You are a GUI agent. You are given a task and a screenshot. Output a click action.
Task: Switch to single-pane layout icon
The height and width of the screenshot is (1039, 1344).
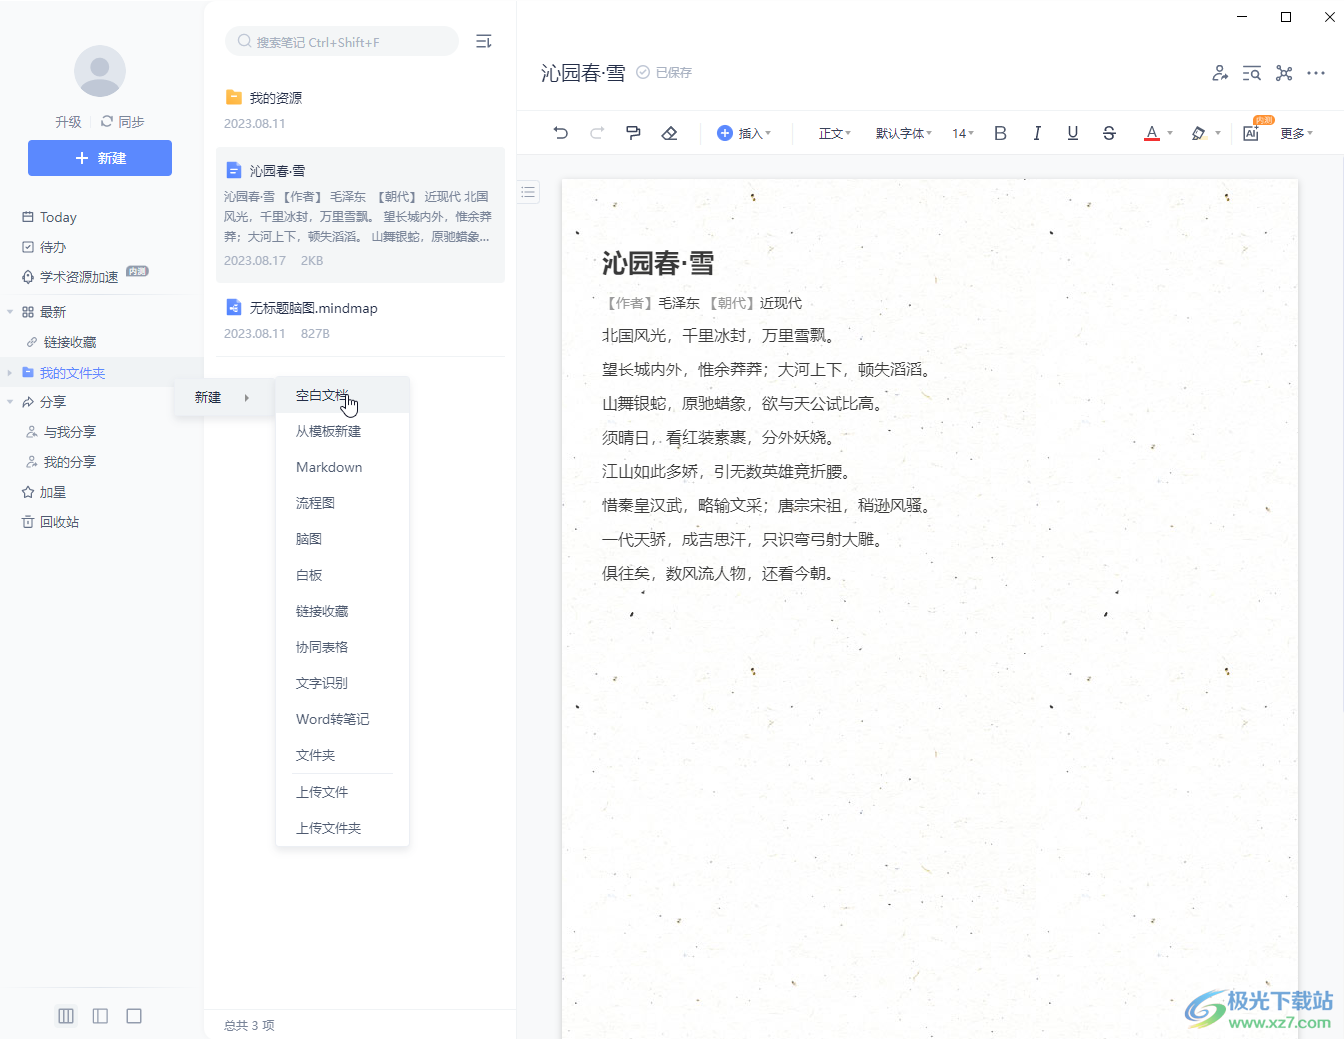click(134, 1016)
